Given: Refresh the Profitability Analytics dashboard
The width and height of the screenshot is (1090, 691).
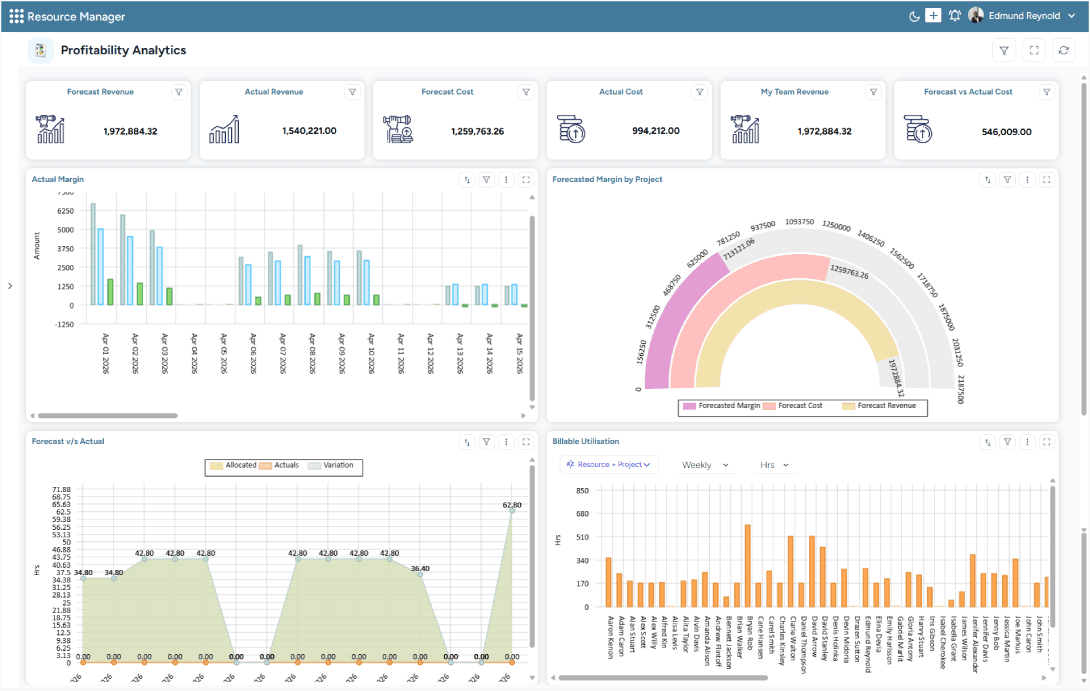Looking at the screenshot, I should pyautogui.click(x=1064, y=51).
